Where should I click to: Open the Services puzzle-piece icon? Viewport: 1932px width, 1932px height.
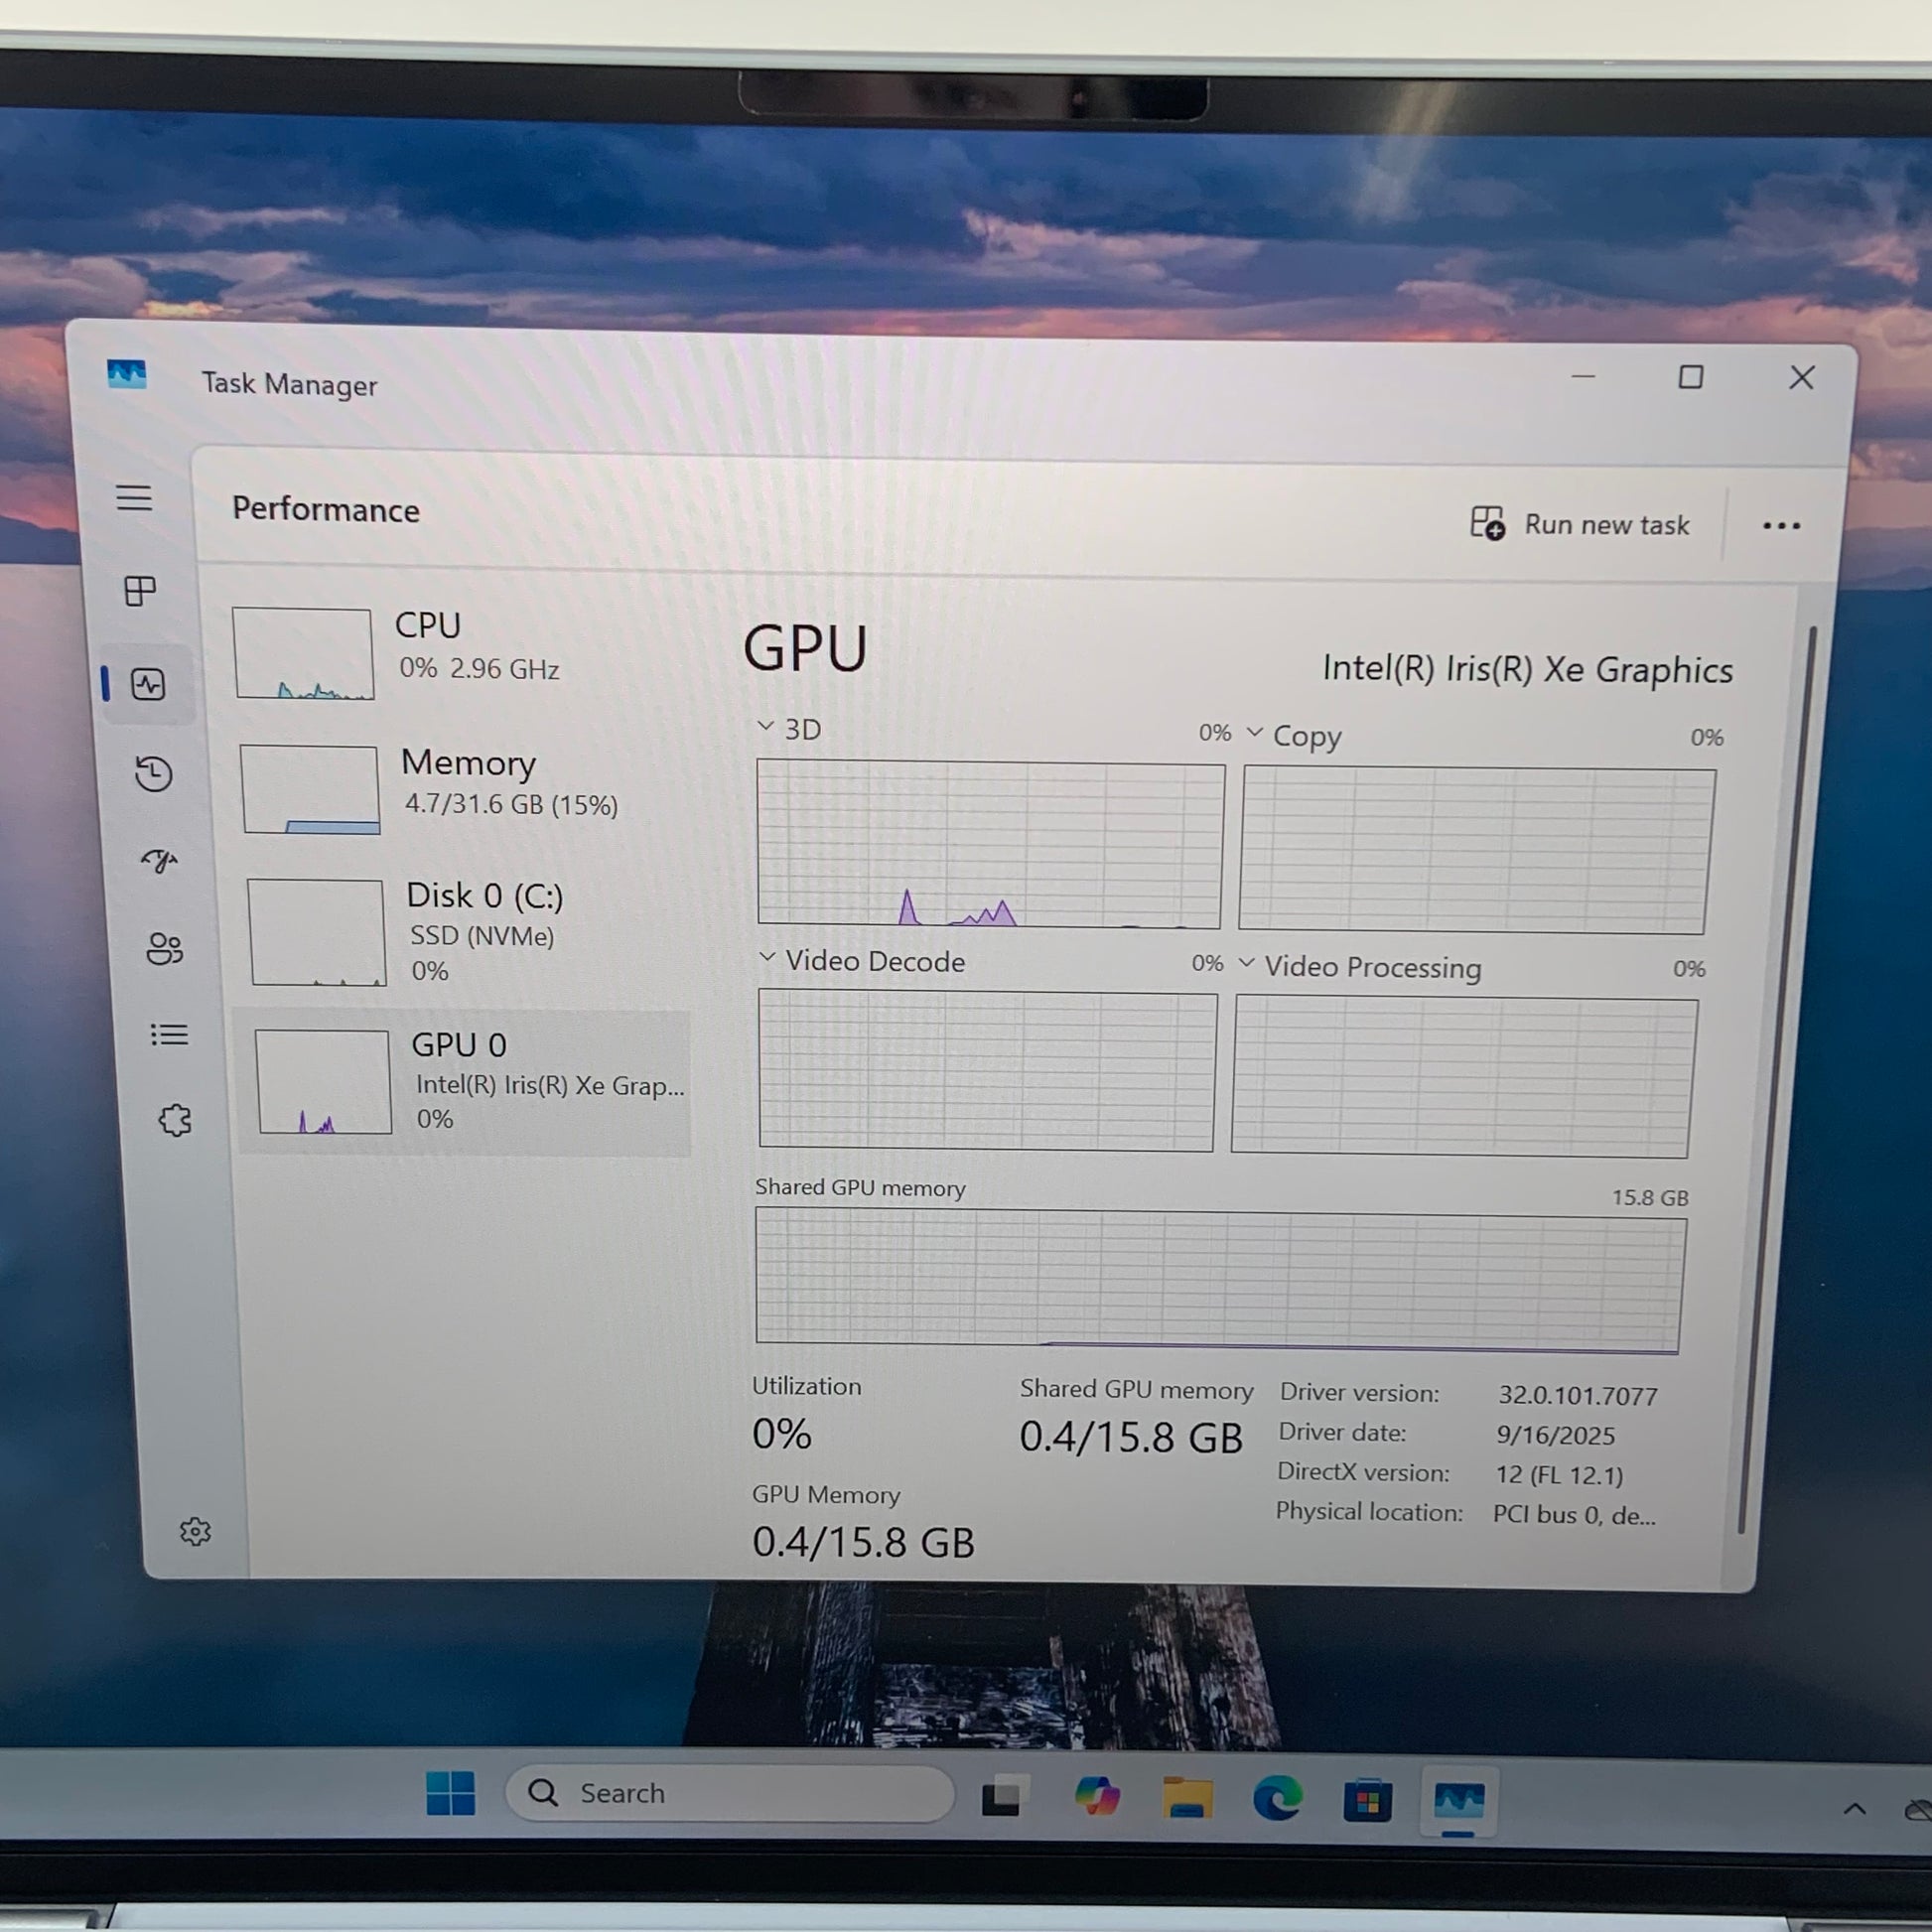tap(175, 1120)
